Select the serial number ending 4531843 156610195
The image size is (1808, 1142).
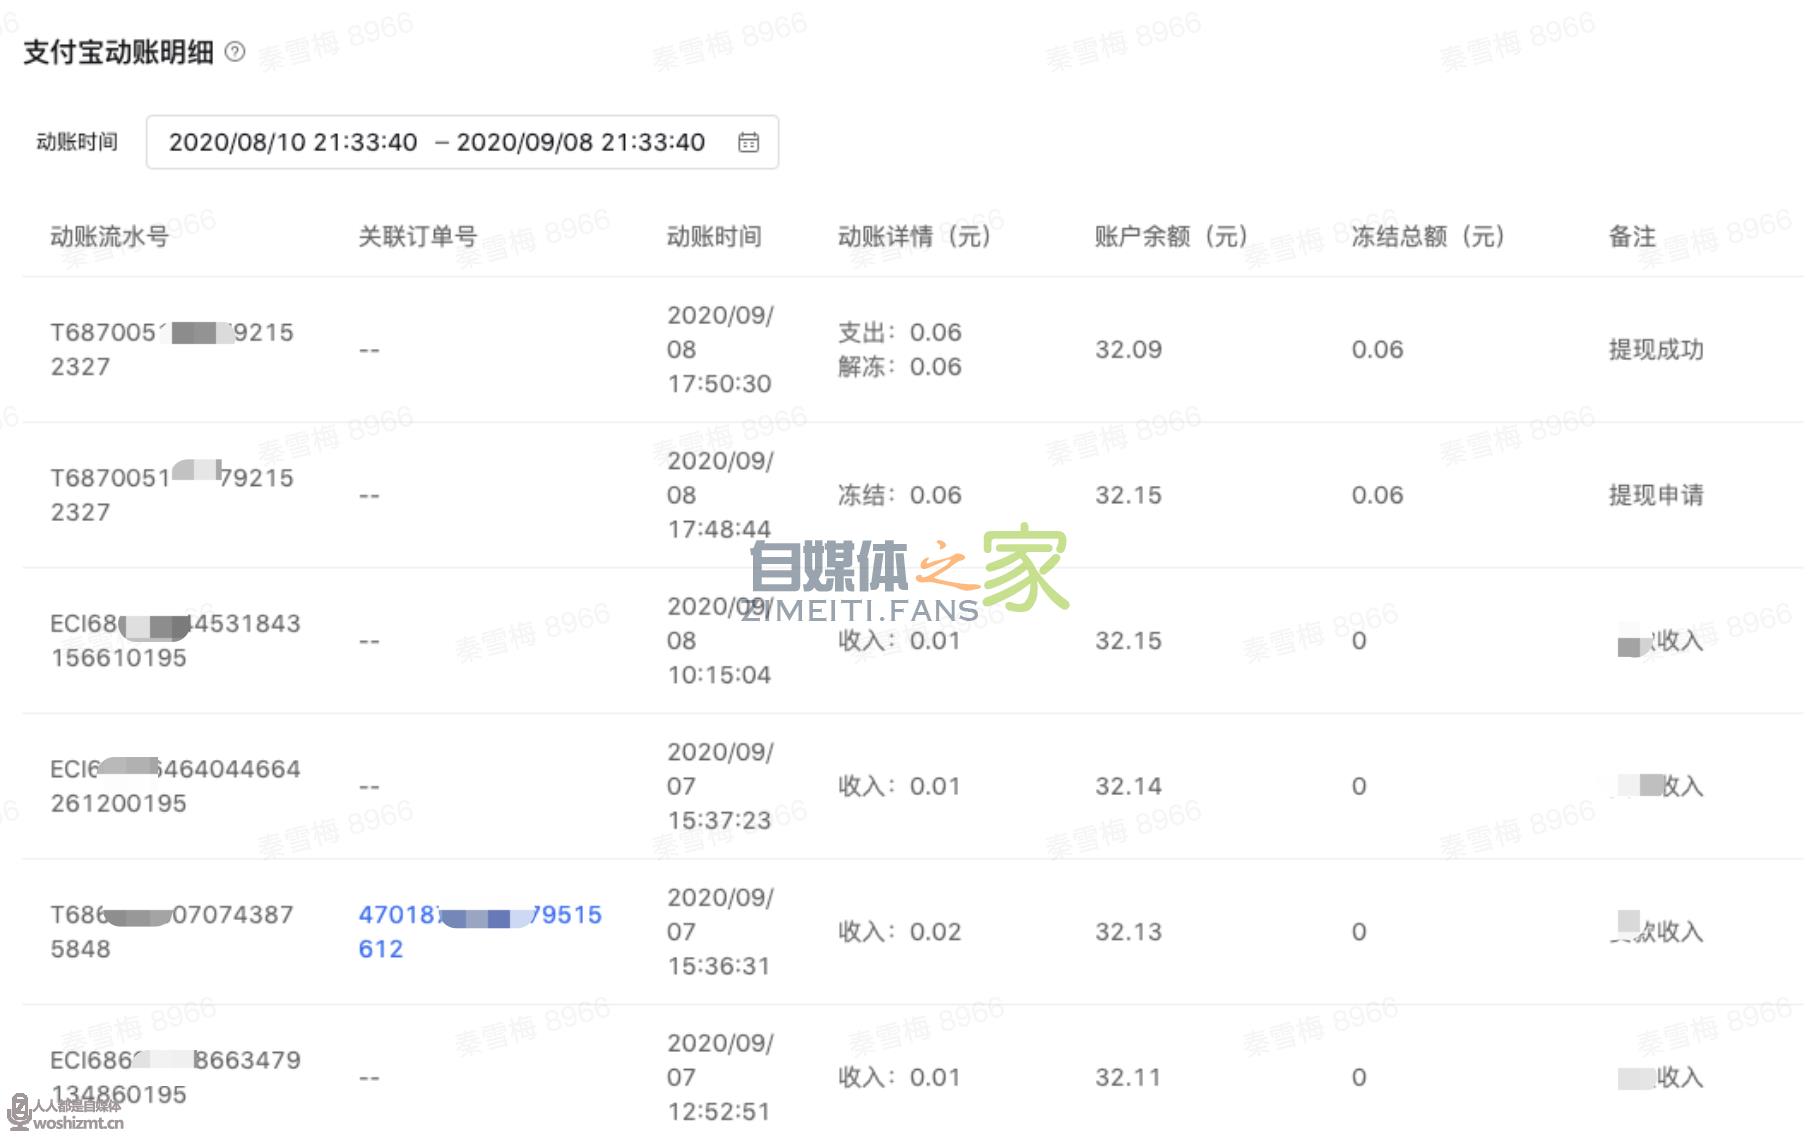175,640
